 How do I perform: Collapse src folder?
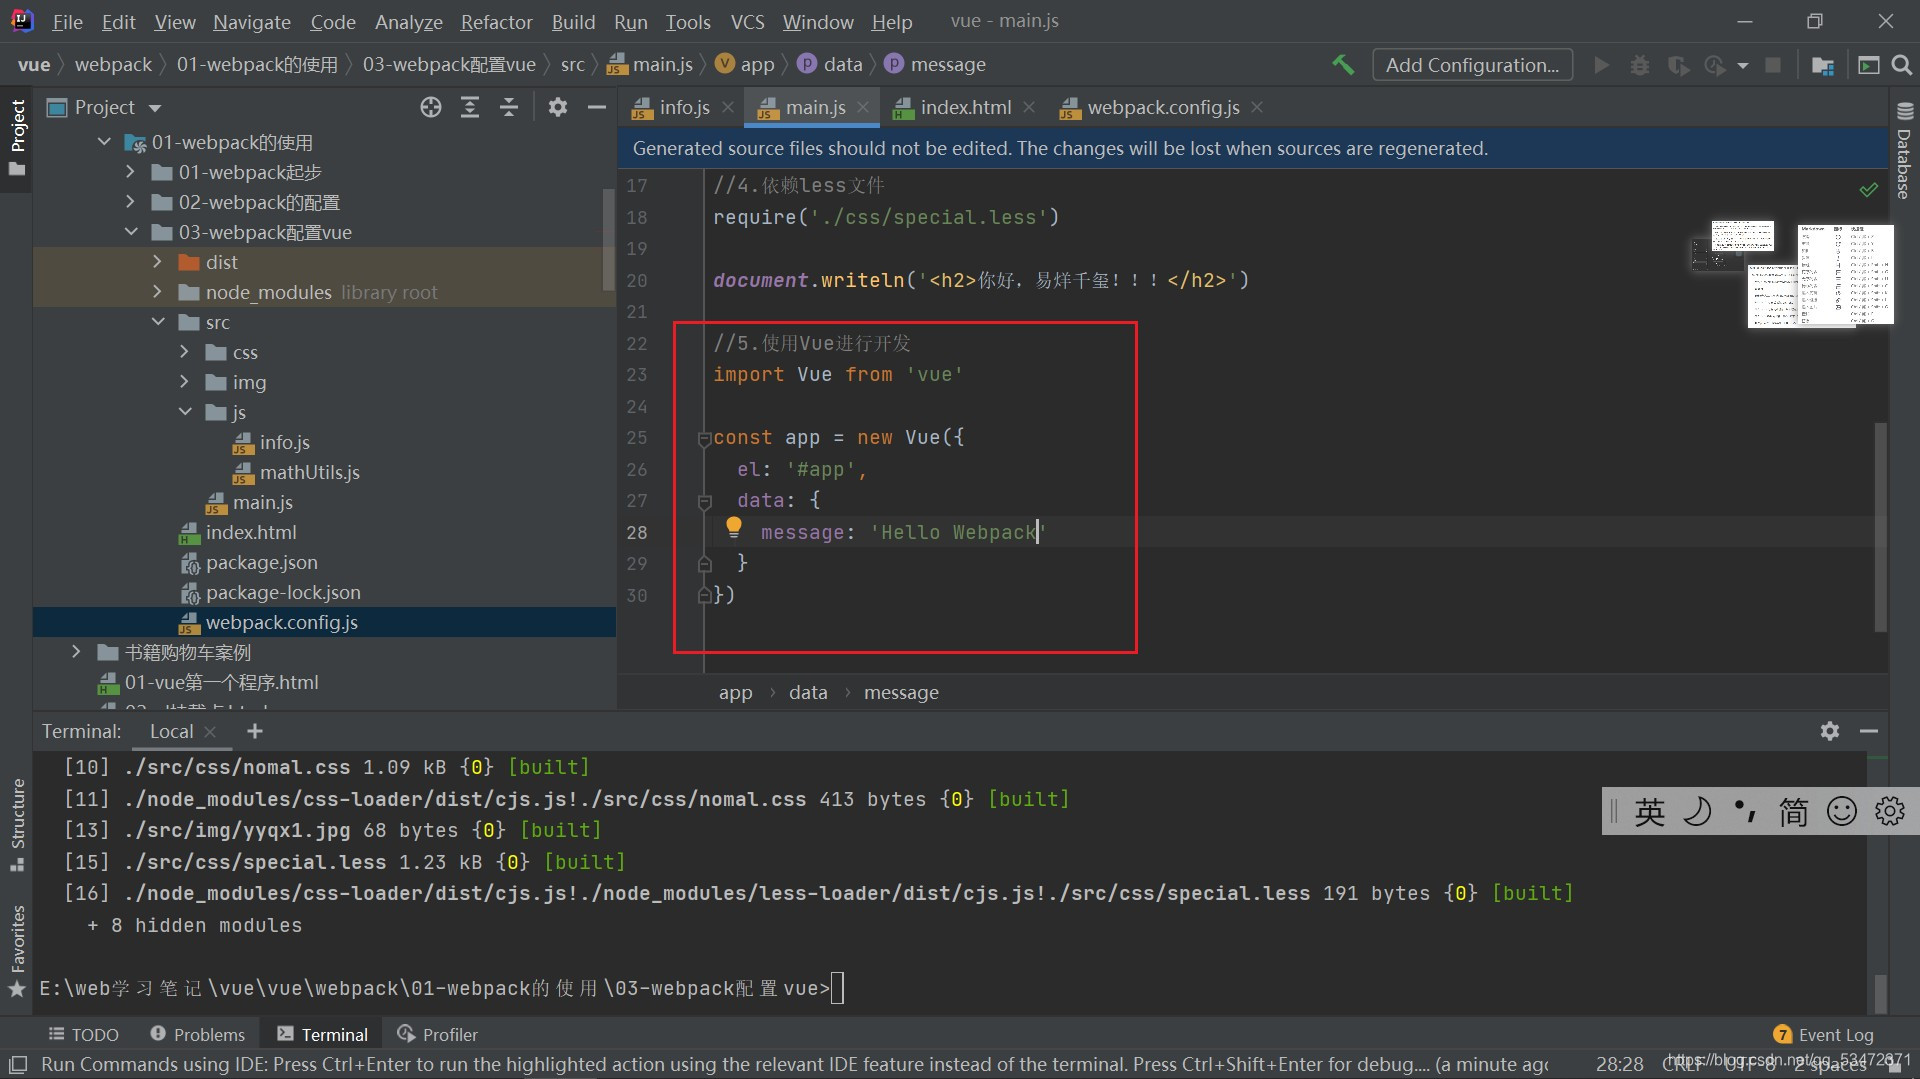158,322
